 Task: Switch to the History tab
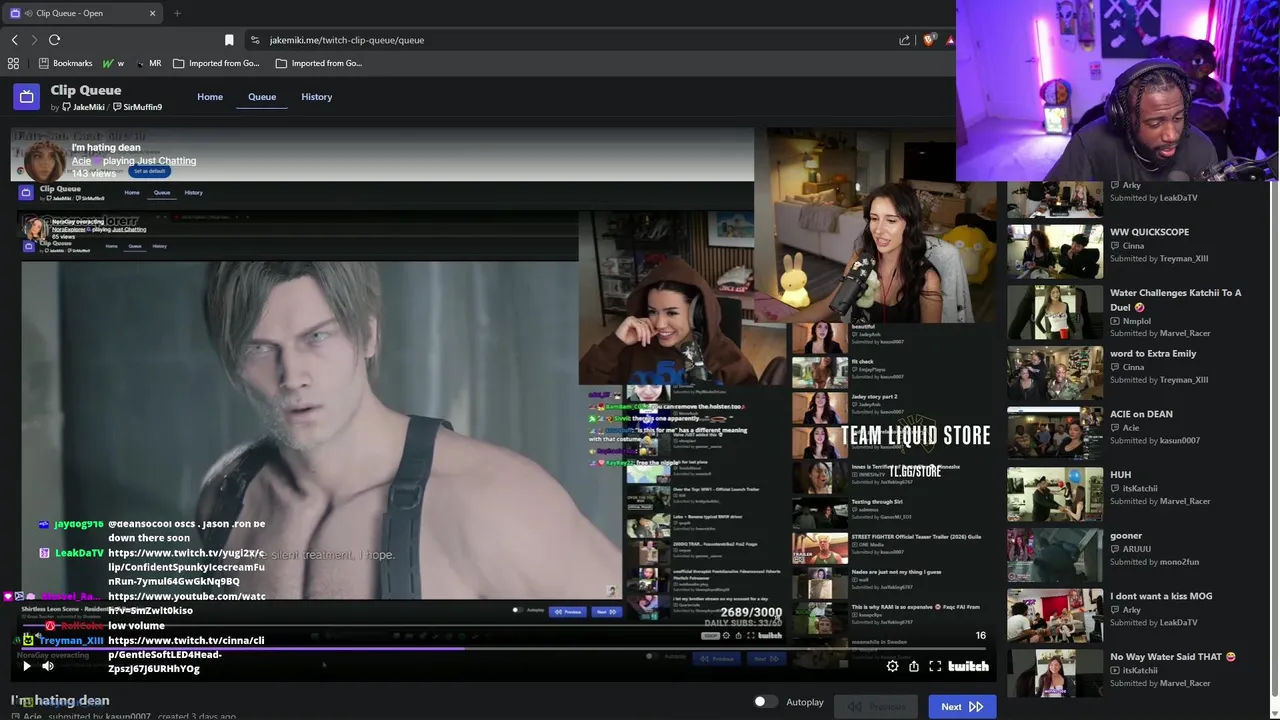tap(316, 97)
